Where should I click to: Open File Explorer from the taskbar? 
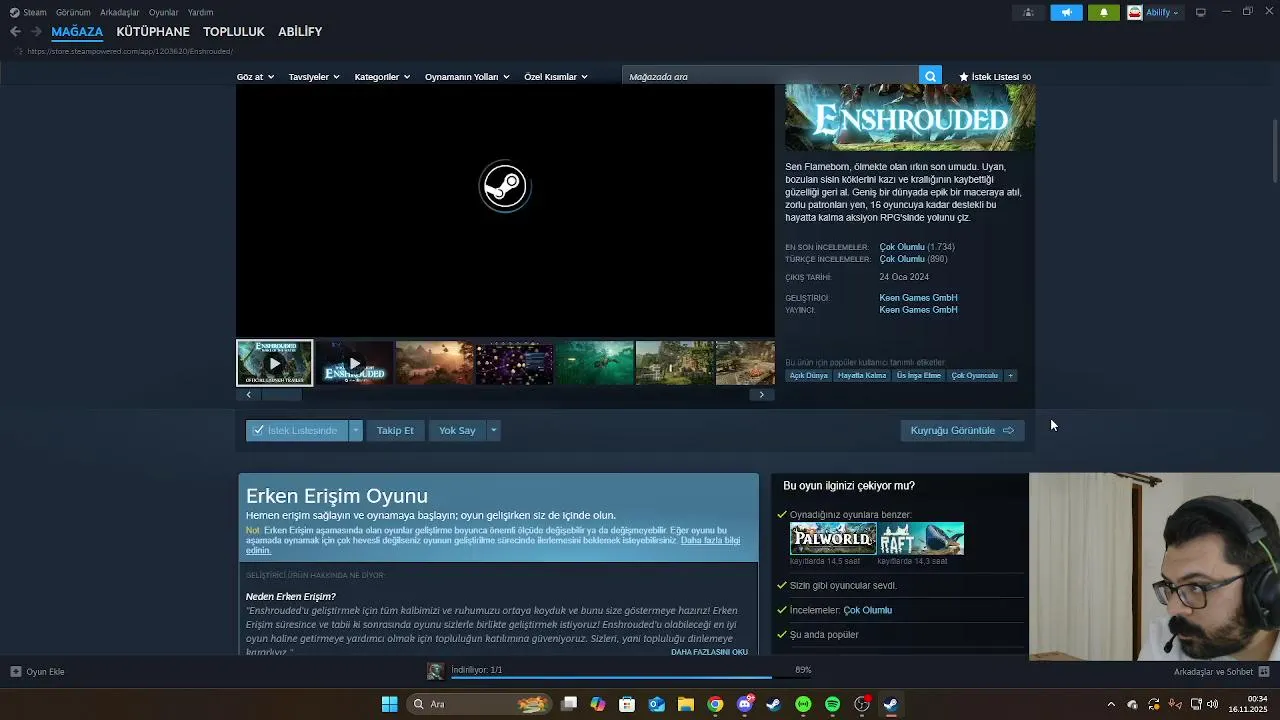(686, 704)
